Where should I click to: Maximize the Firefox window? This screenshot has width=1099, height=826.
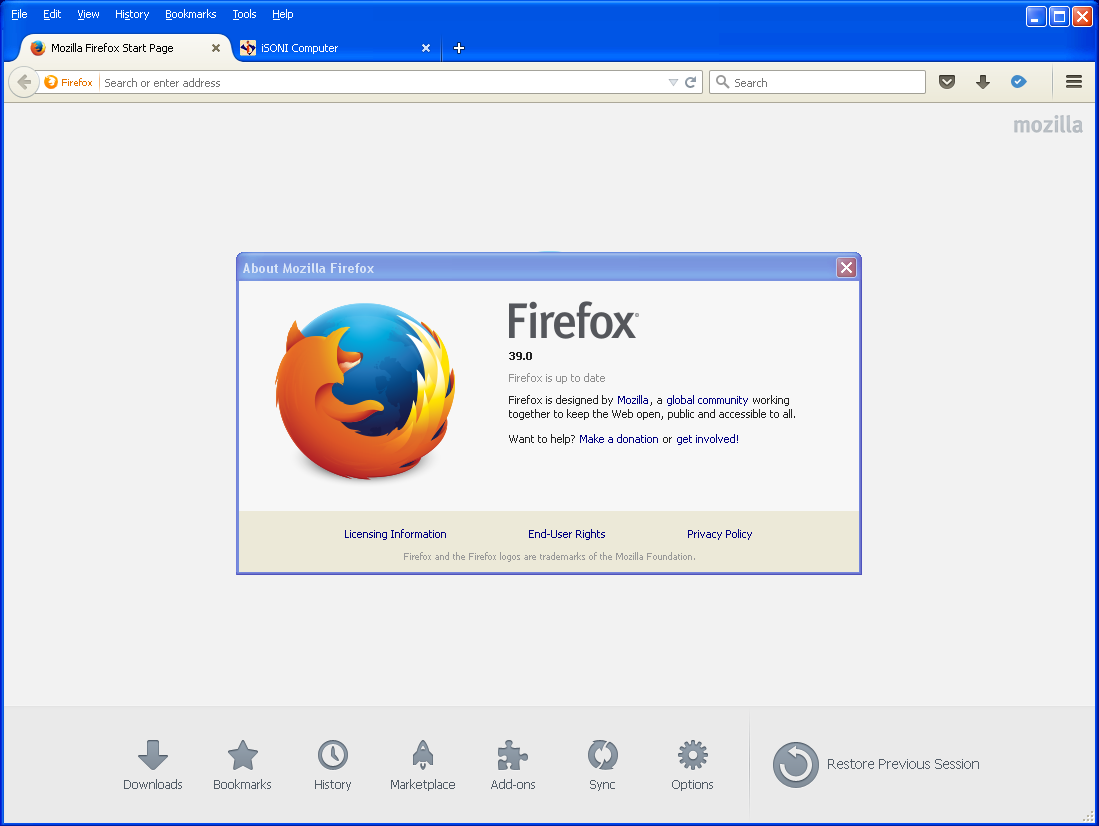tap(1059, 16)
